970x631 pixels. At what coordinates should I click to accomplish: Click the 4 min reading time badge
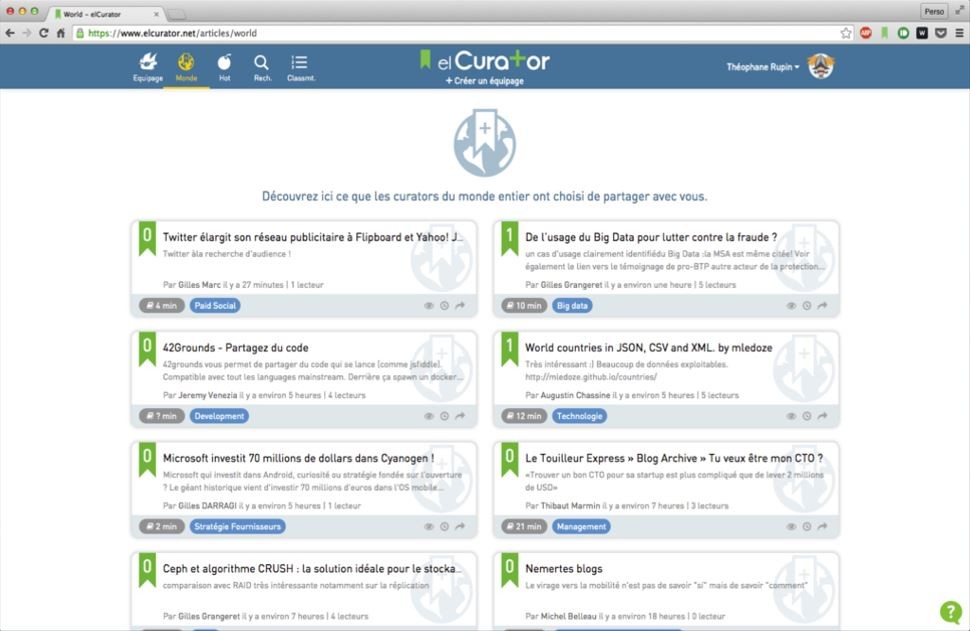point(161,306)
